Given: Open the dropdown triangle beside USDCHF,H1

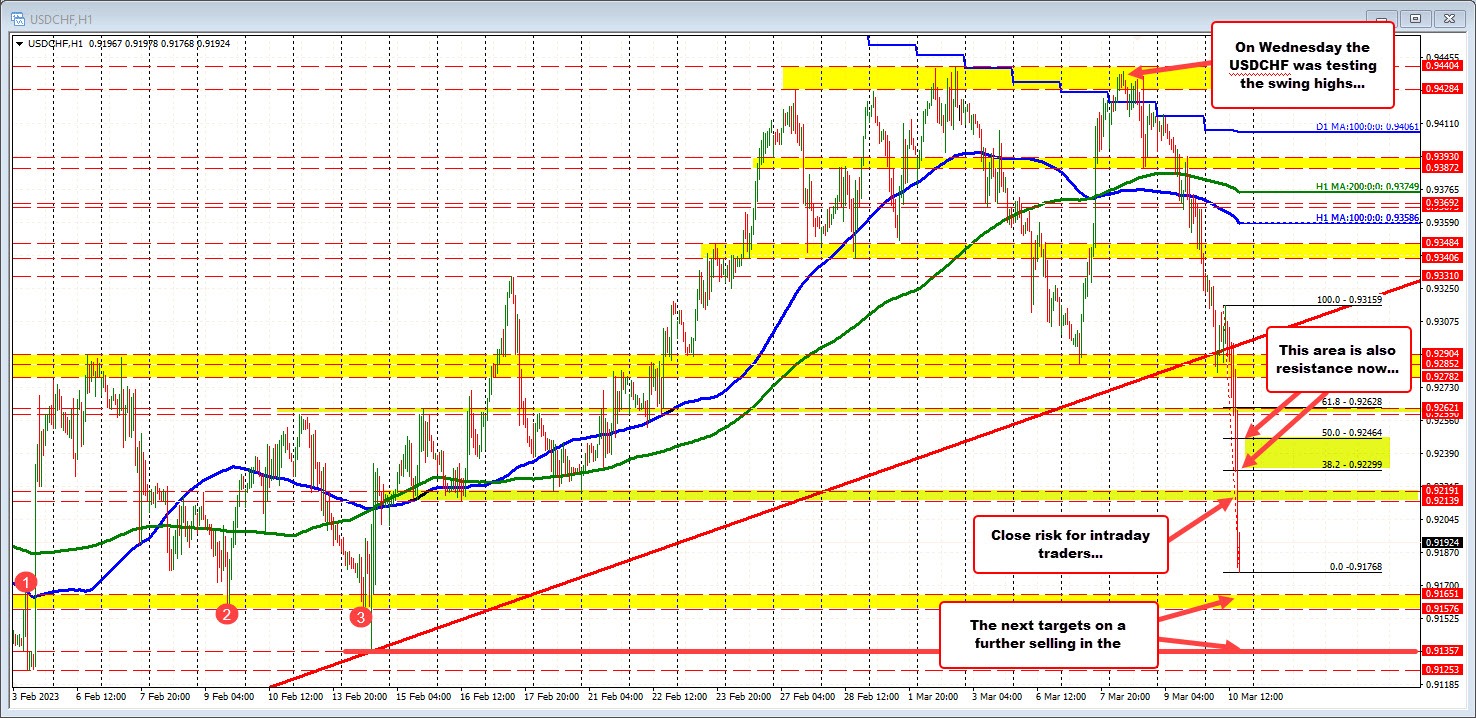Looking at the screenshot, I should 22,43.
